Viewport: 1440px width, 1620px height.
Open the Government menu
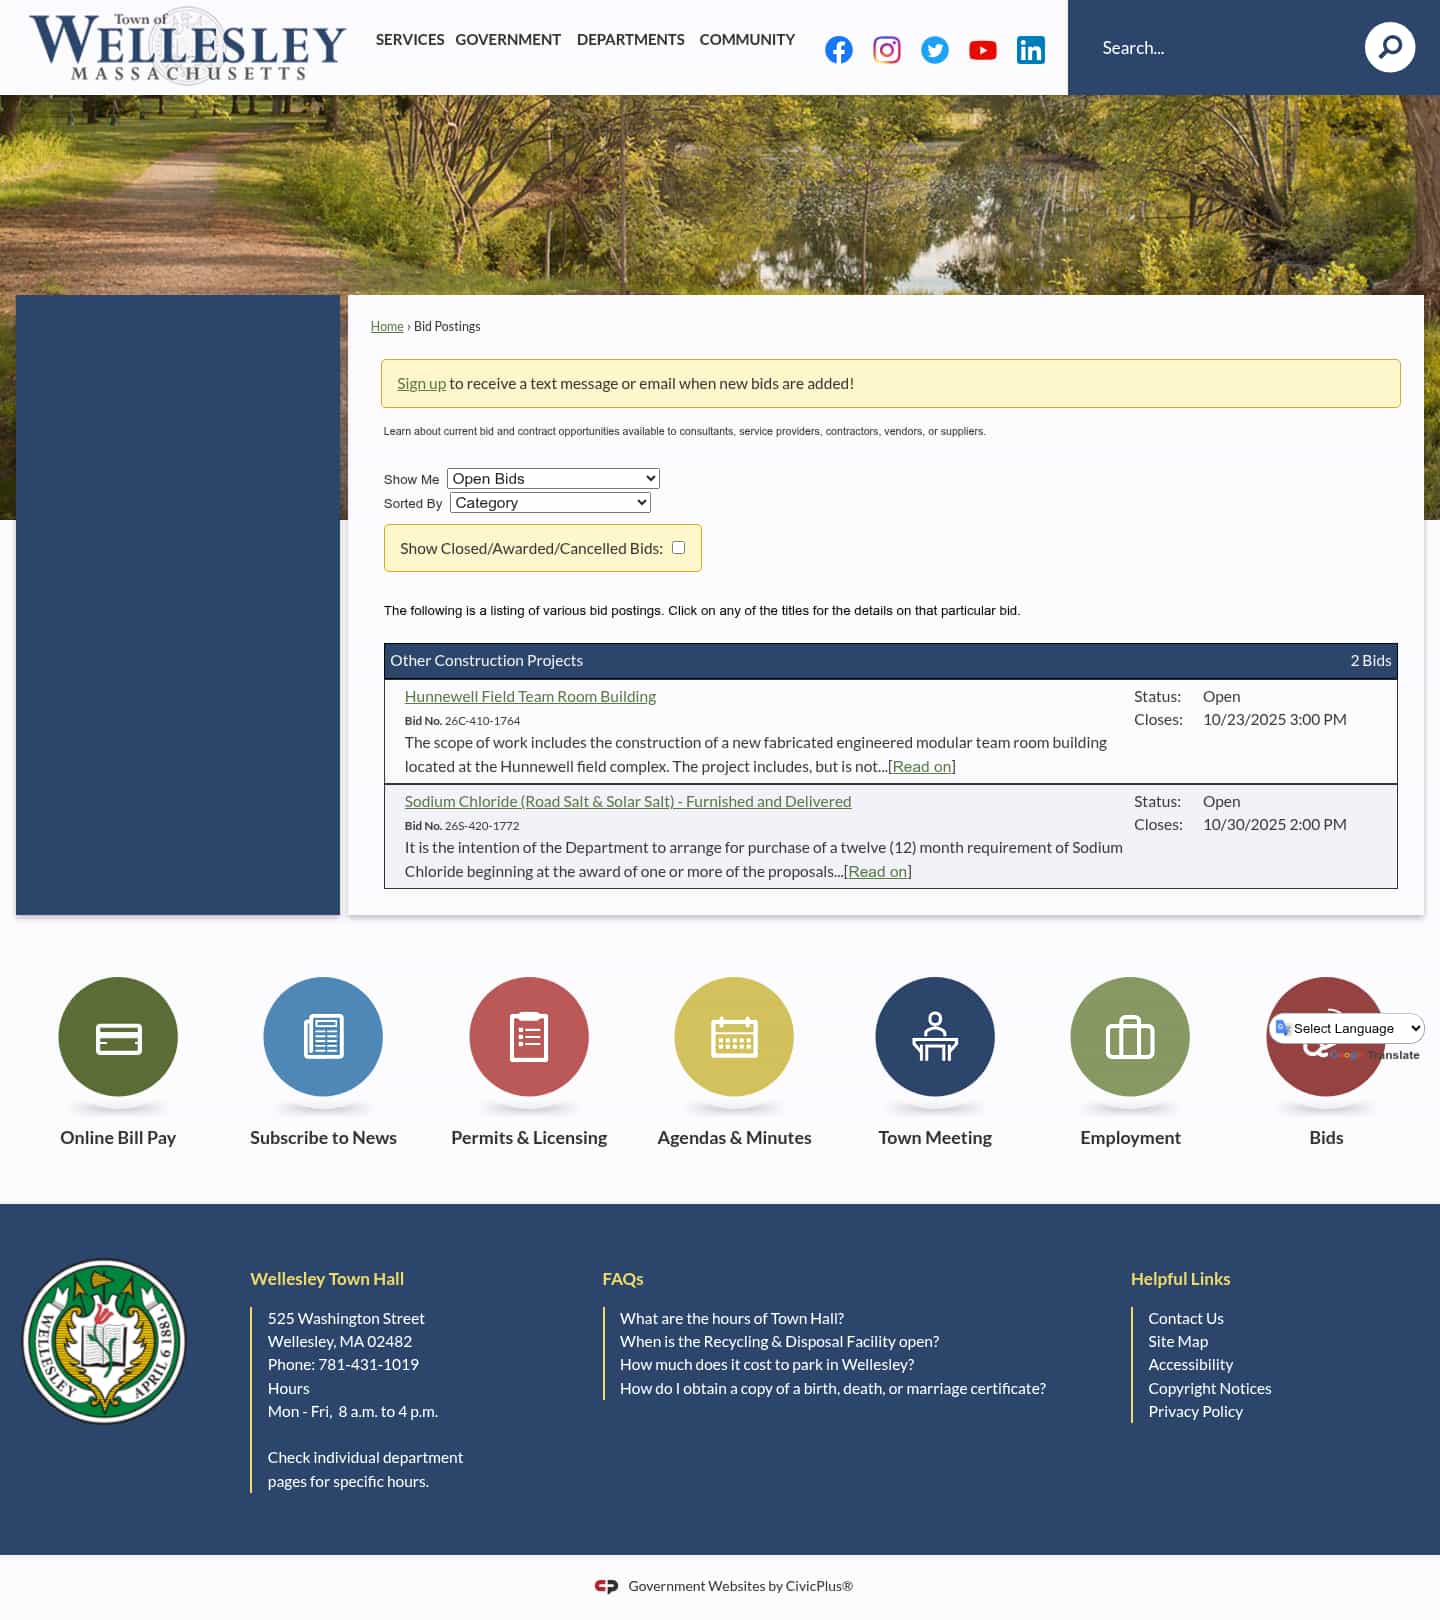(508, 40)
